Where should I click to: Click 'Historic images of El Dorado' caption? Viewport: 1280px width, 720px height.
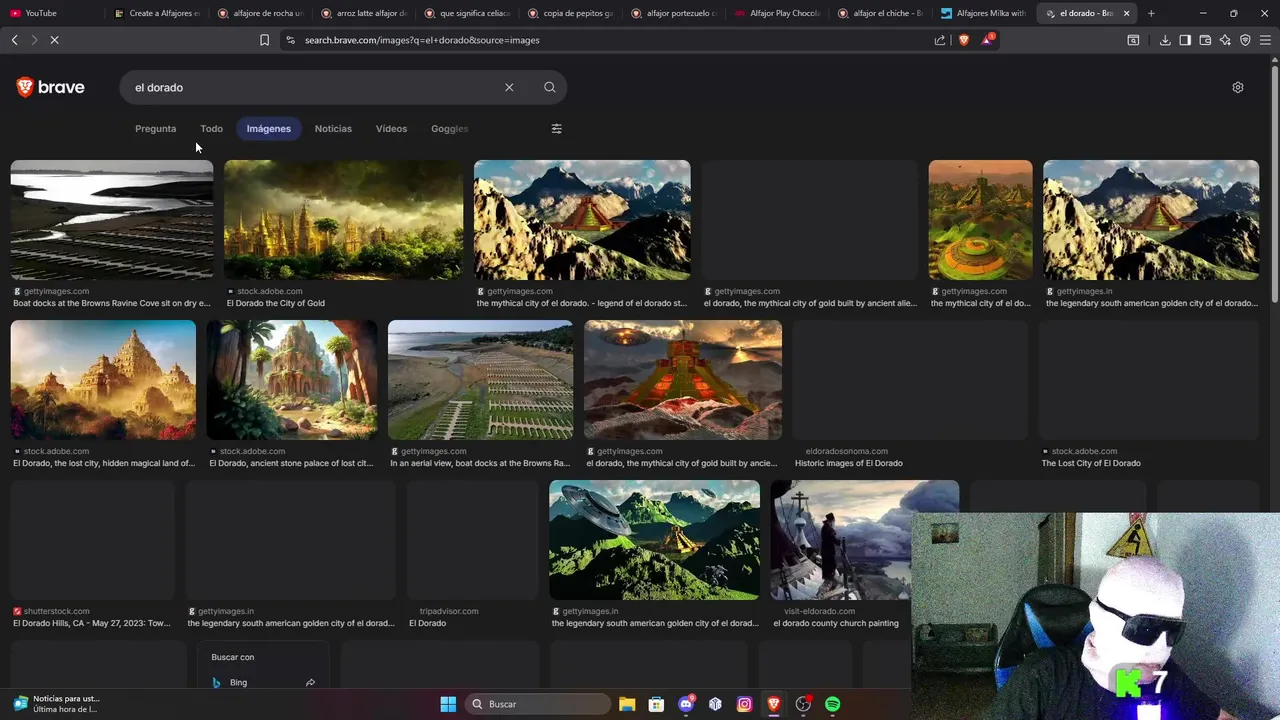848,463
